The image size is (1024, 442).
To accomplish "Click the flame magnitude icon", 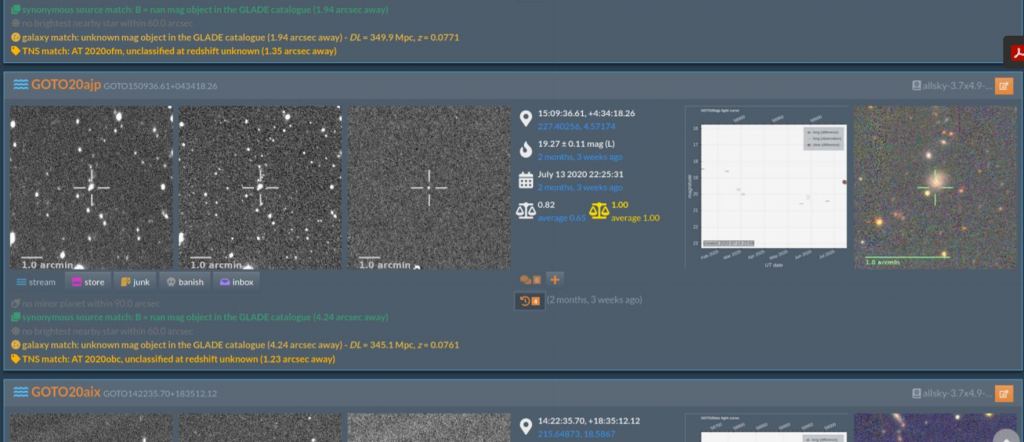I will [x=526, y=150].
